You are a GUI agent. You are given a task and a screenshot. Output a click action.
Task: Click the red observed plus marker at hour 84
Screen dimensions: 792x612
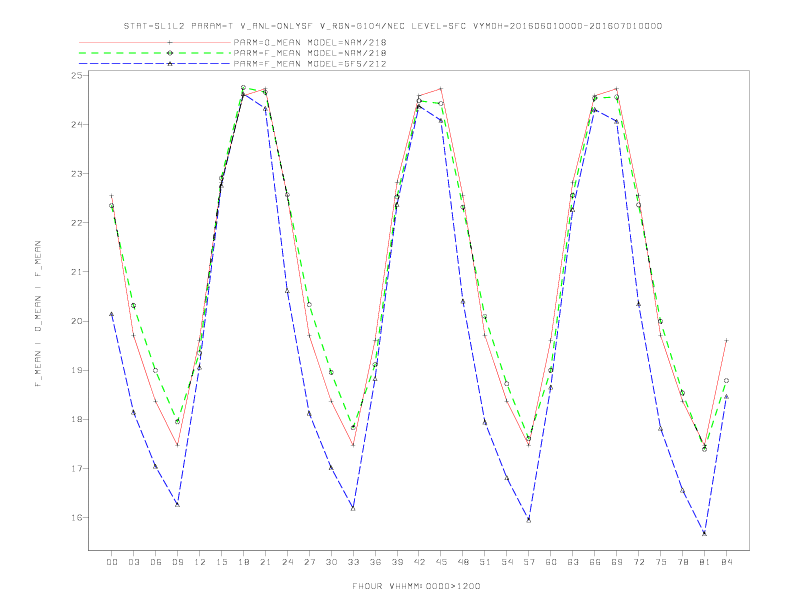coord(726,341)
